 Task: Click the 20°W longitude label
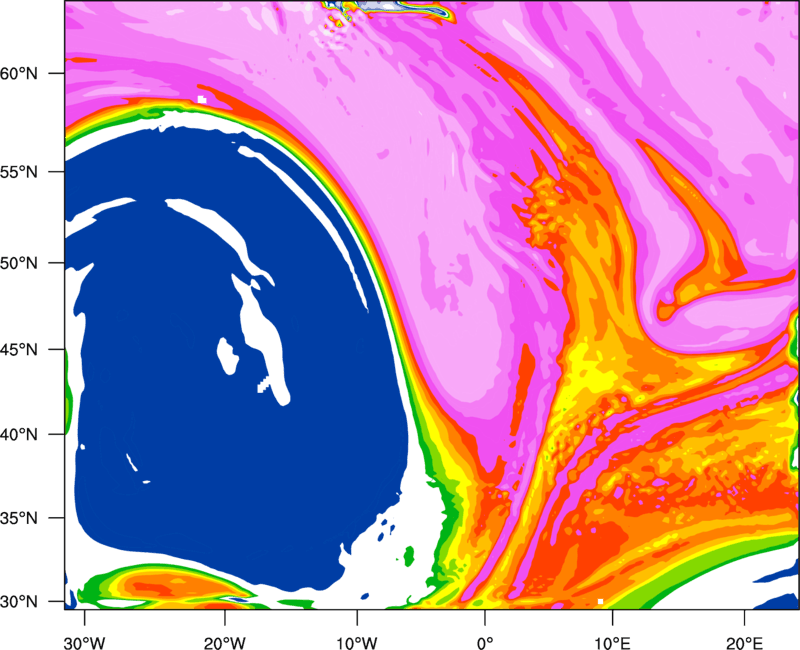coord(224,643)
